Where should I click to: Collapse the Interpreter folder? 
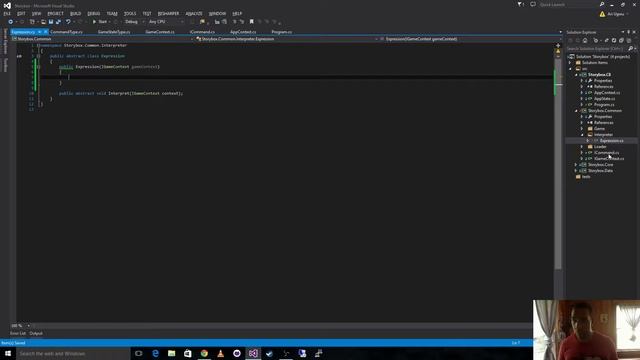point(582,135)
